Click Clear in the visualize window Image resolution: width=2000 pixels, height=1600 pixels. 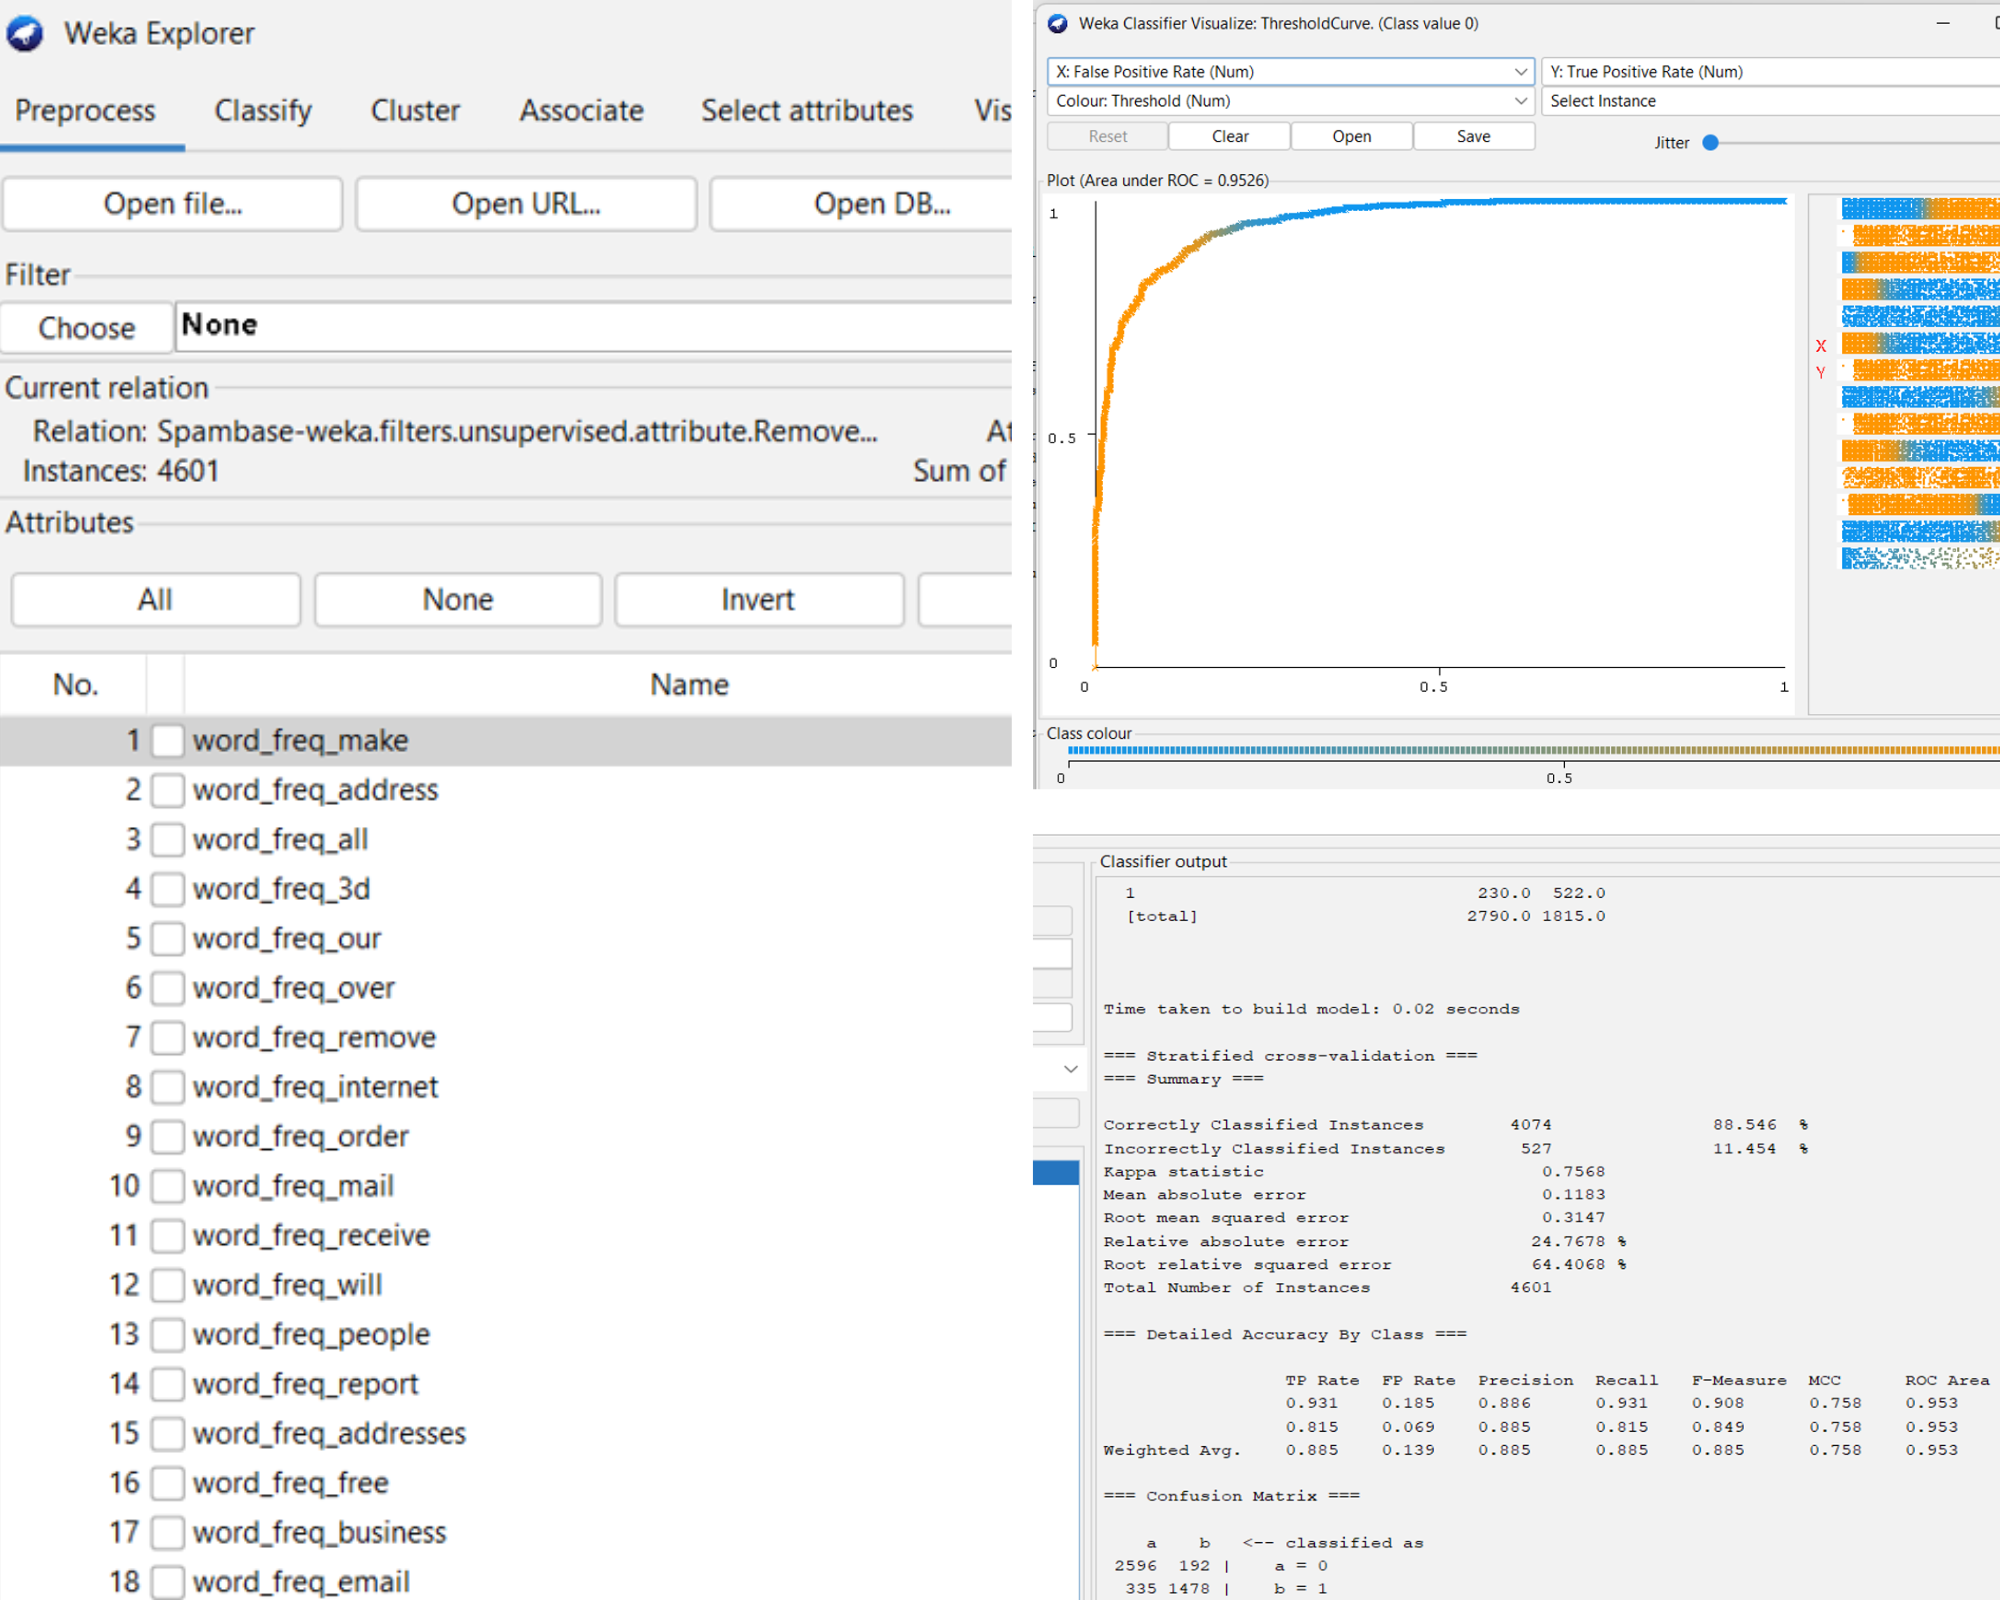click(1230, 137)
